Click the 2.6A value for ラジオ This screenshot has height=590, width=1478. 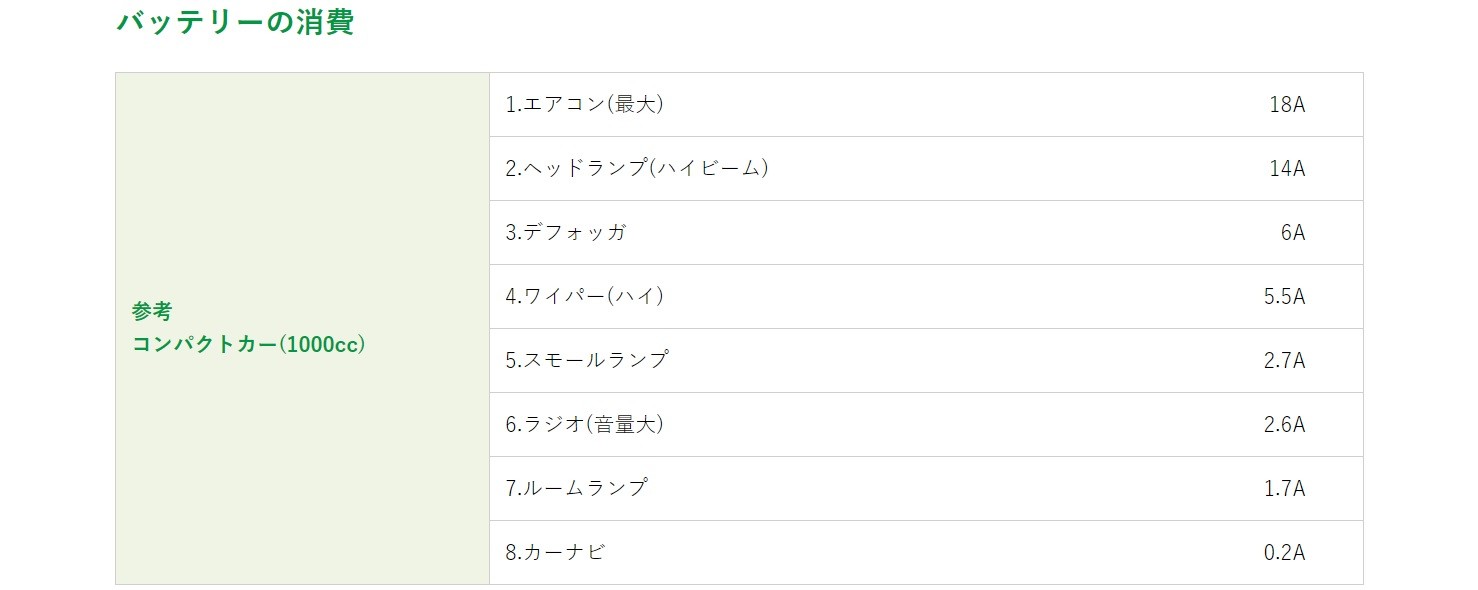(1284, 424)
